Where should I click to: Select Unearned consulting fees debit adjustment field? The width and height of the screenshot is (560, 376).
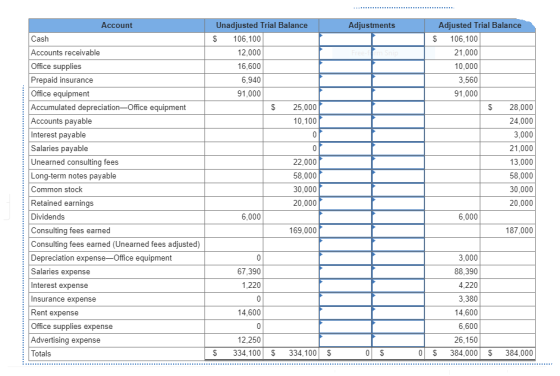pyautogui.click(x=345, y=162)
